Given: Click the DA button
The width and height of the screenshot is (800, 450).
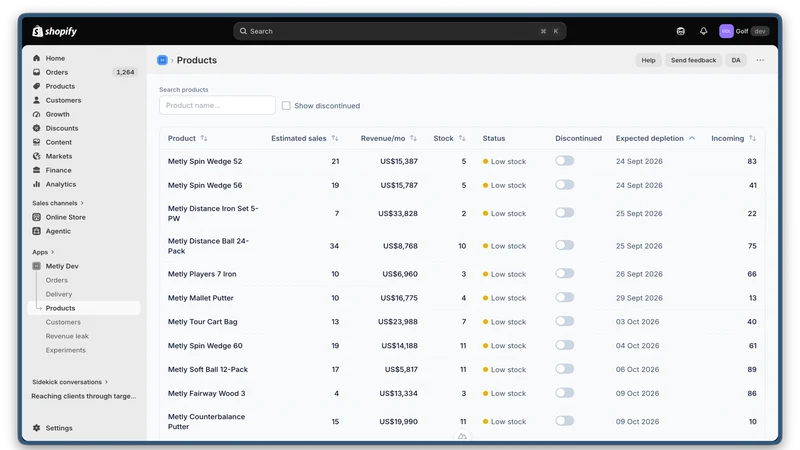Looking at the screenshot, I should tap(736, 60).
